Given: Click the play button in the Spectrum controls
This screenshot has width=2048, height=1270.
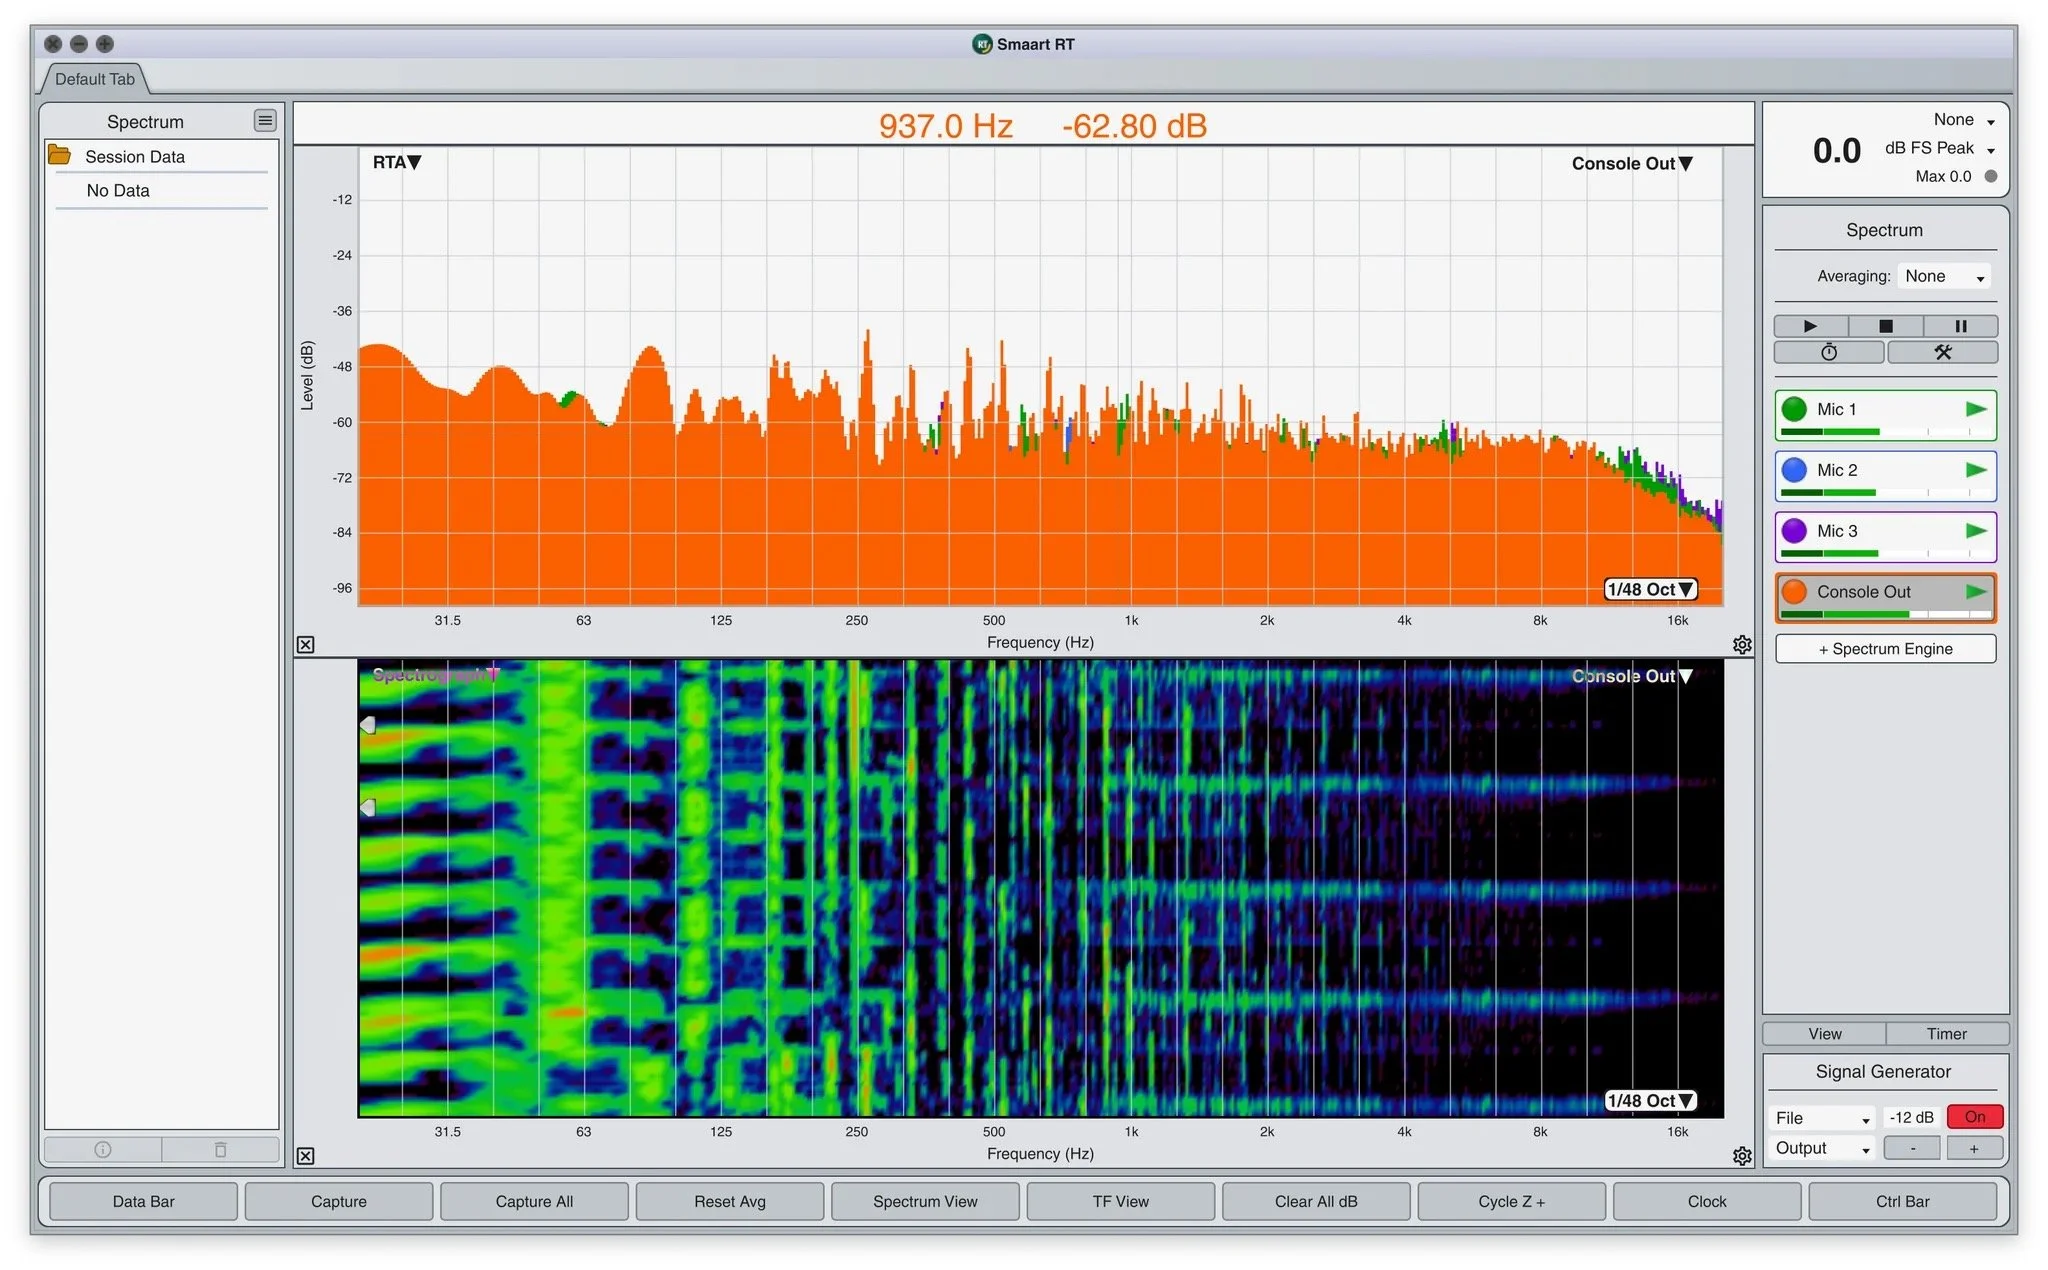Looking at the screenshot, I should tap(1810, 326).
